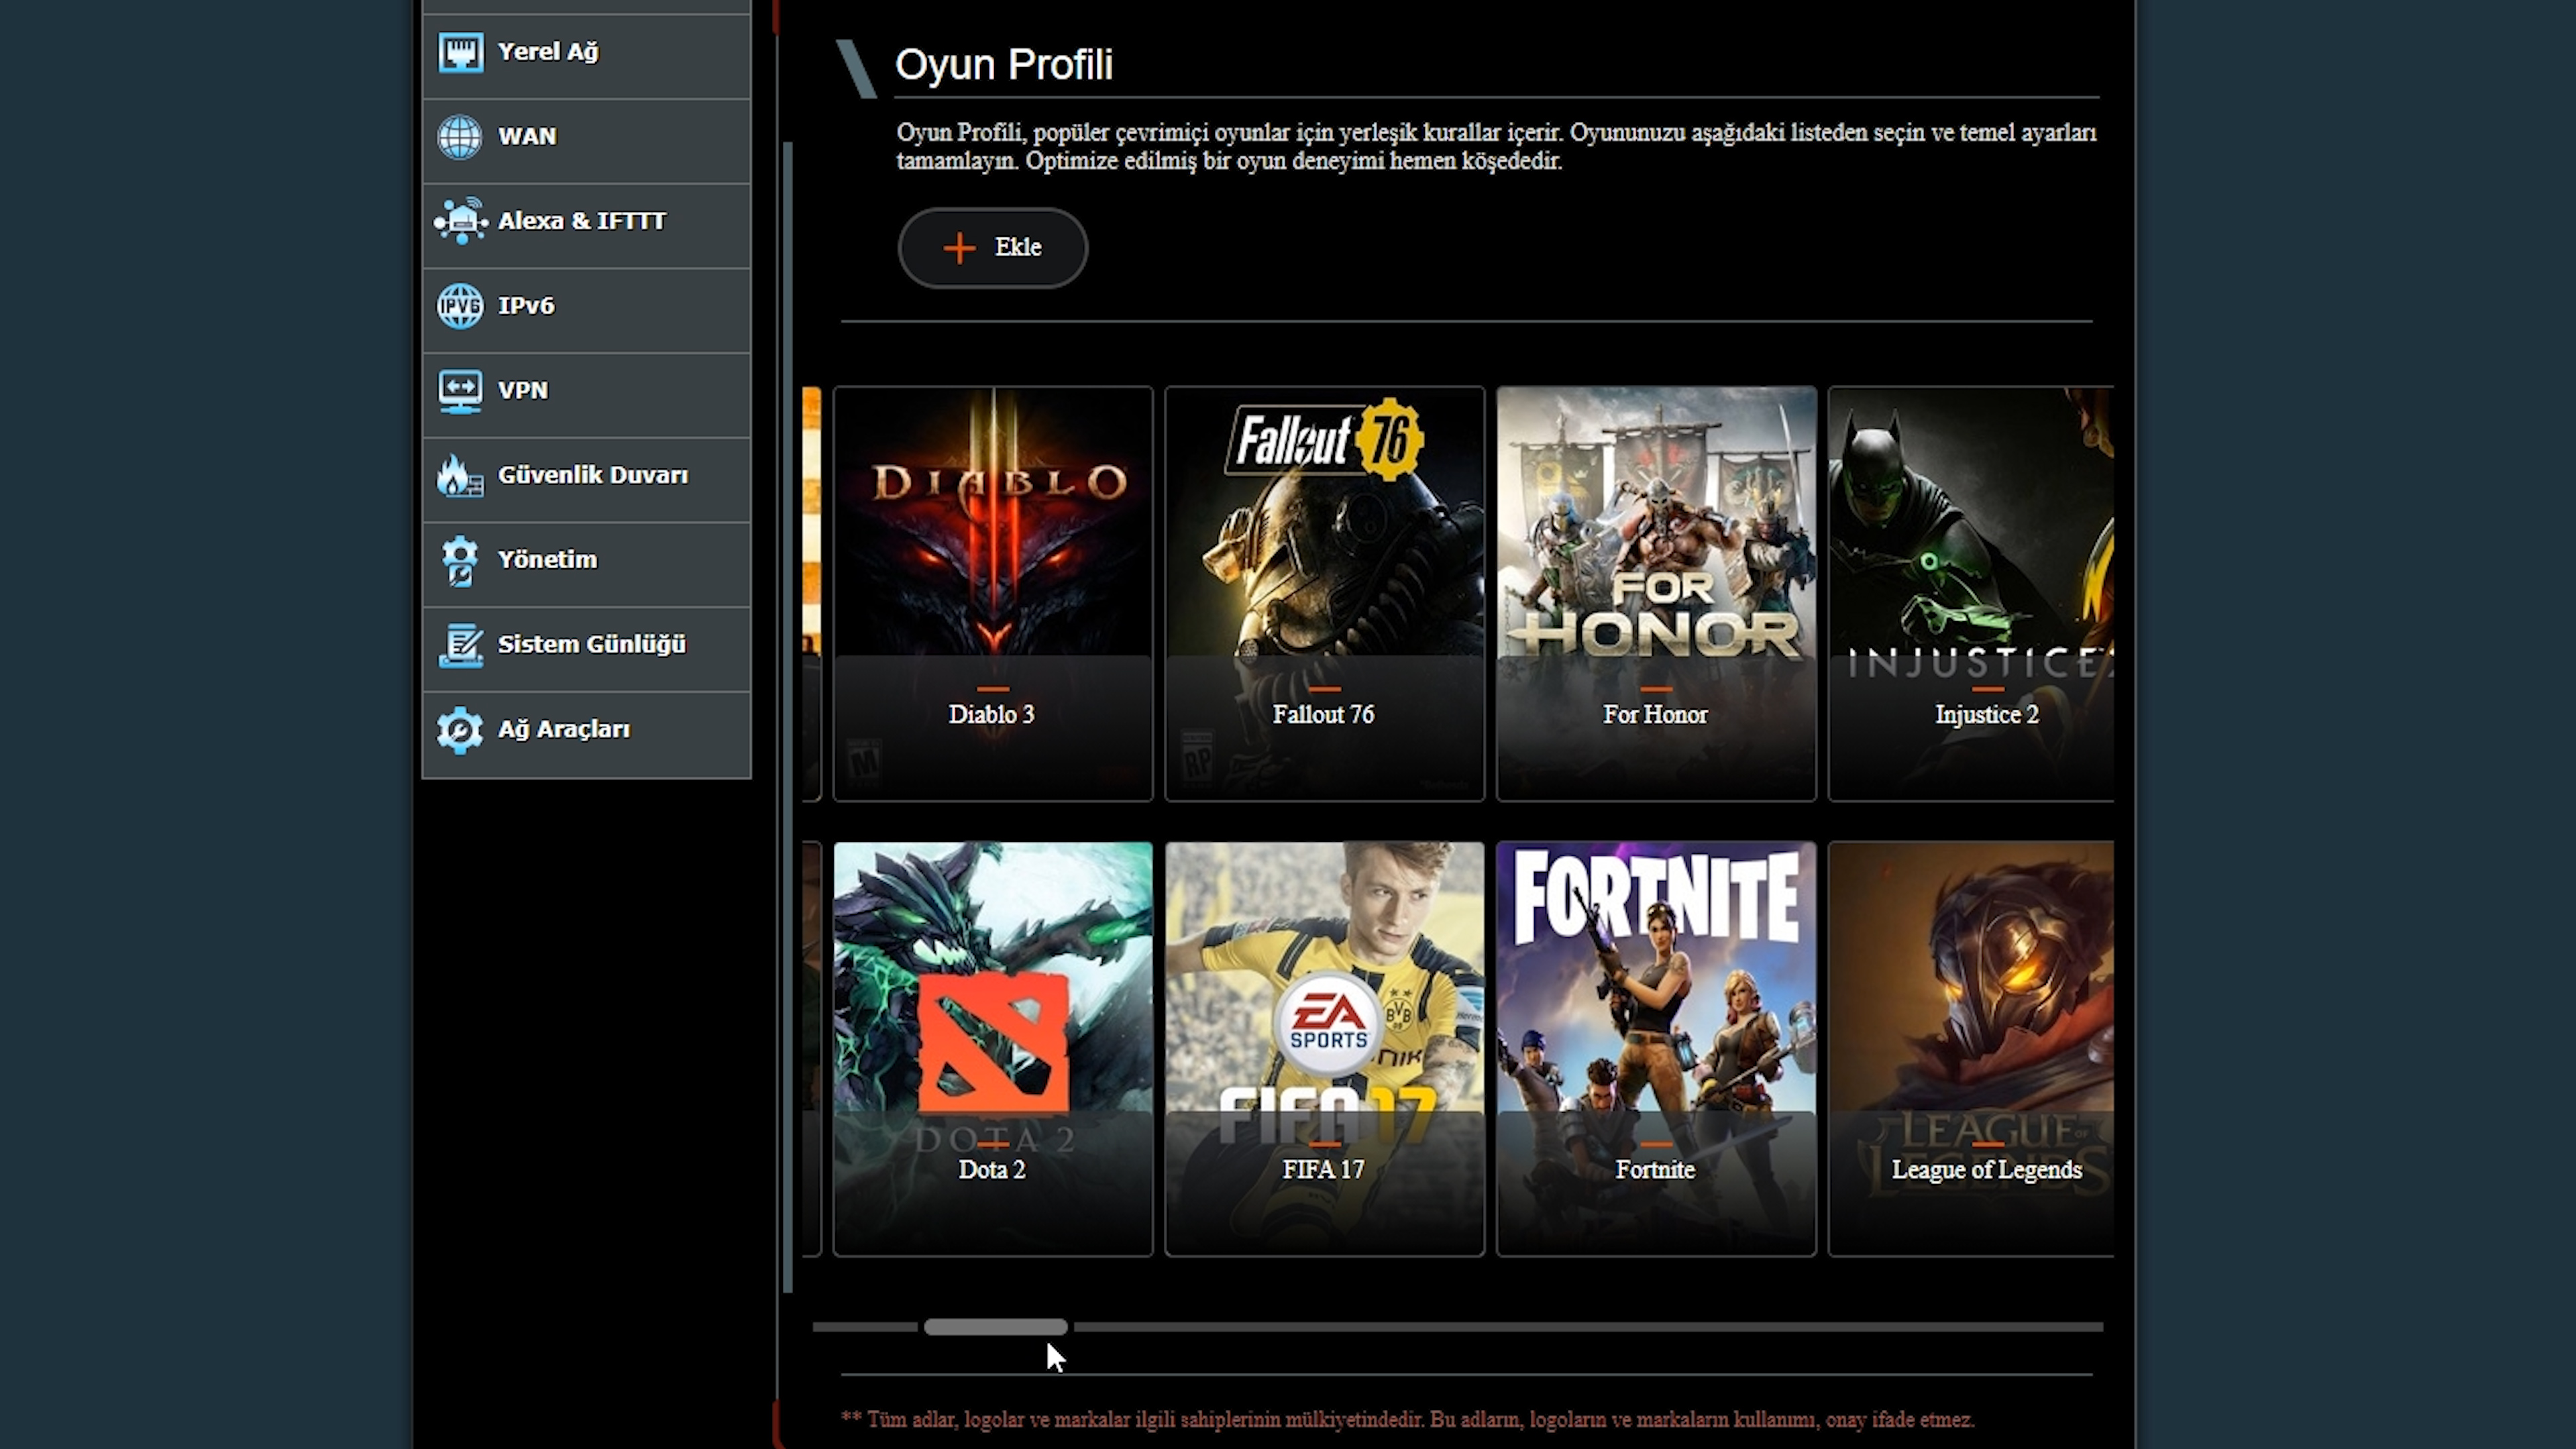Click the Yerel Ağ network icon
2576x1449 pixels.
tap(460, 52)
